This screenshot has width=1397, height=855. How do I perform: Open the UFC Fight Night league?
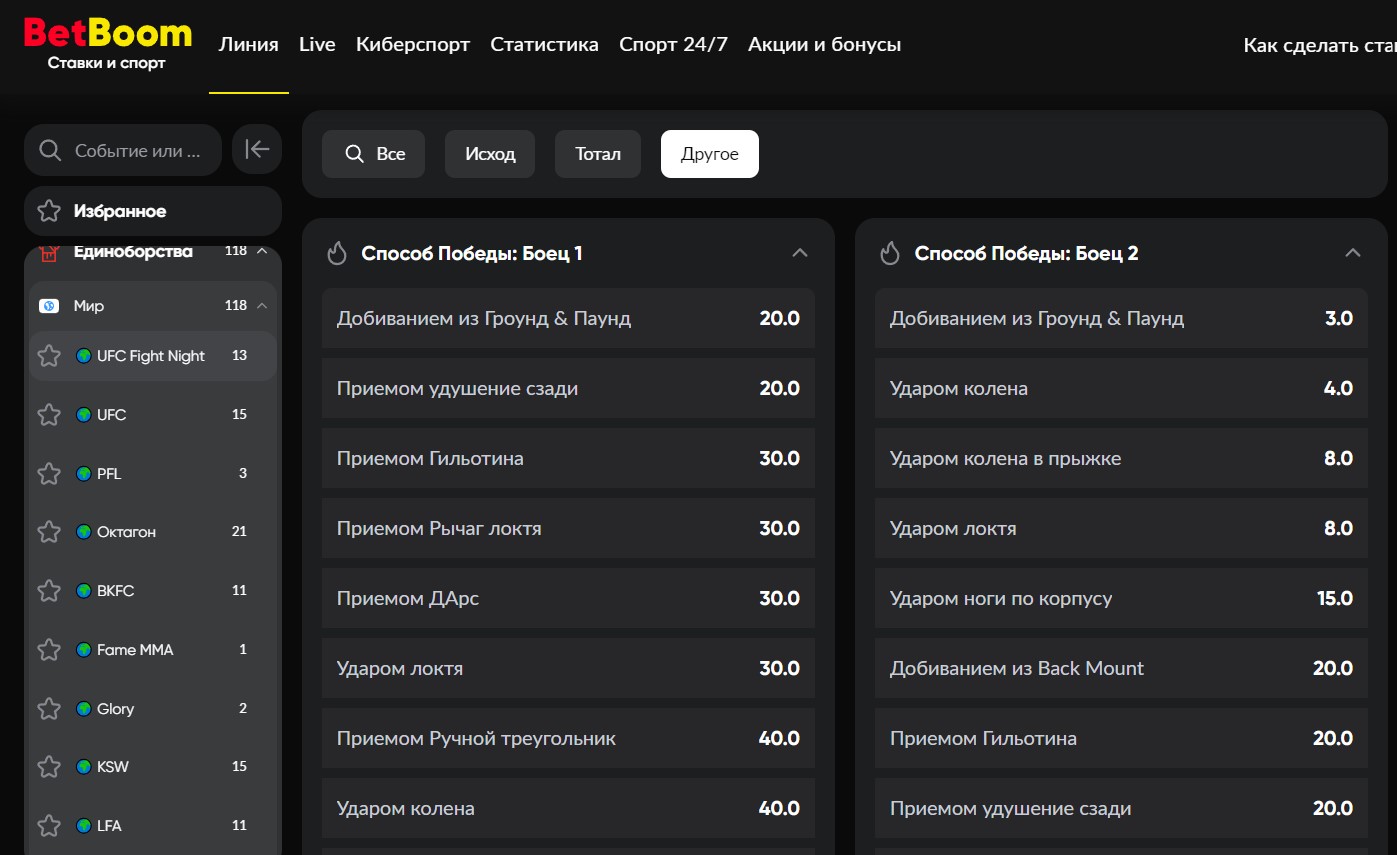[153, 356]
